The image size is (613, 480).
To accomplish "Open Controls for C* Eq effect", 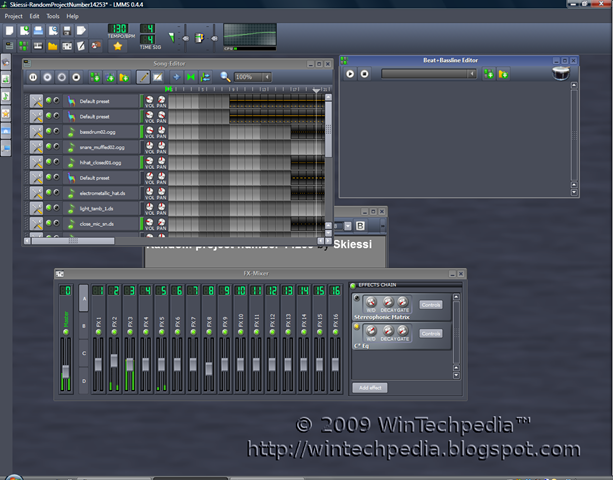I will pos(431,333).
